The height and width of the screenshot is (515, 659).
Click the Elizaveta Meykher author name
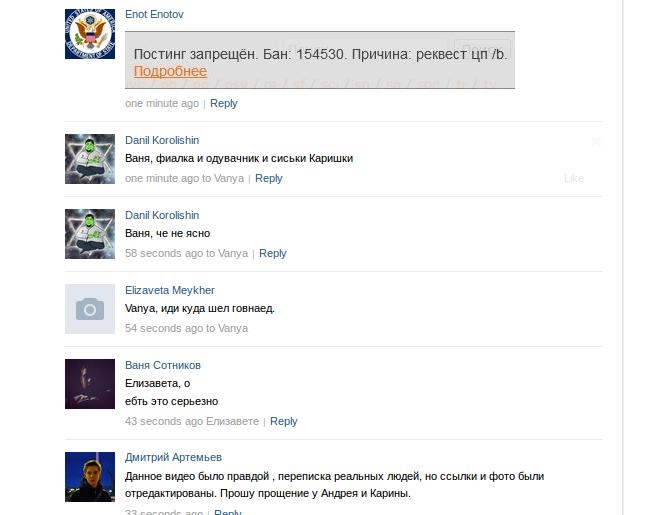coord(170,290)
